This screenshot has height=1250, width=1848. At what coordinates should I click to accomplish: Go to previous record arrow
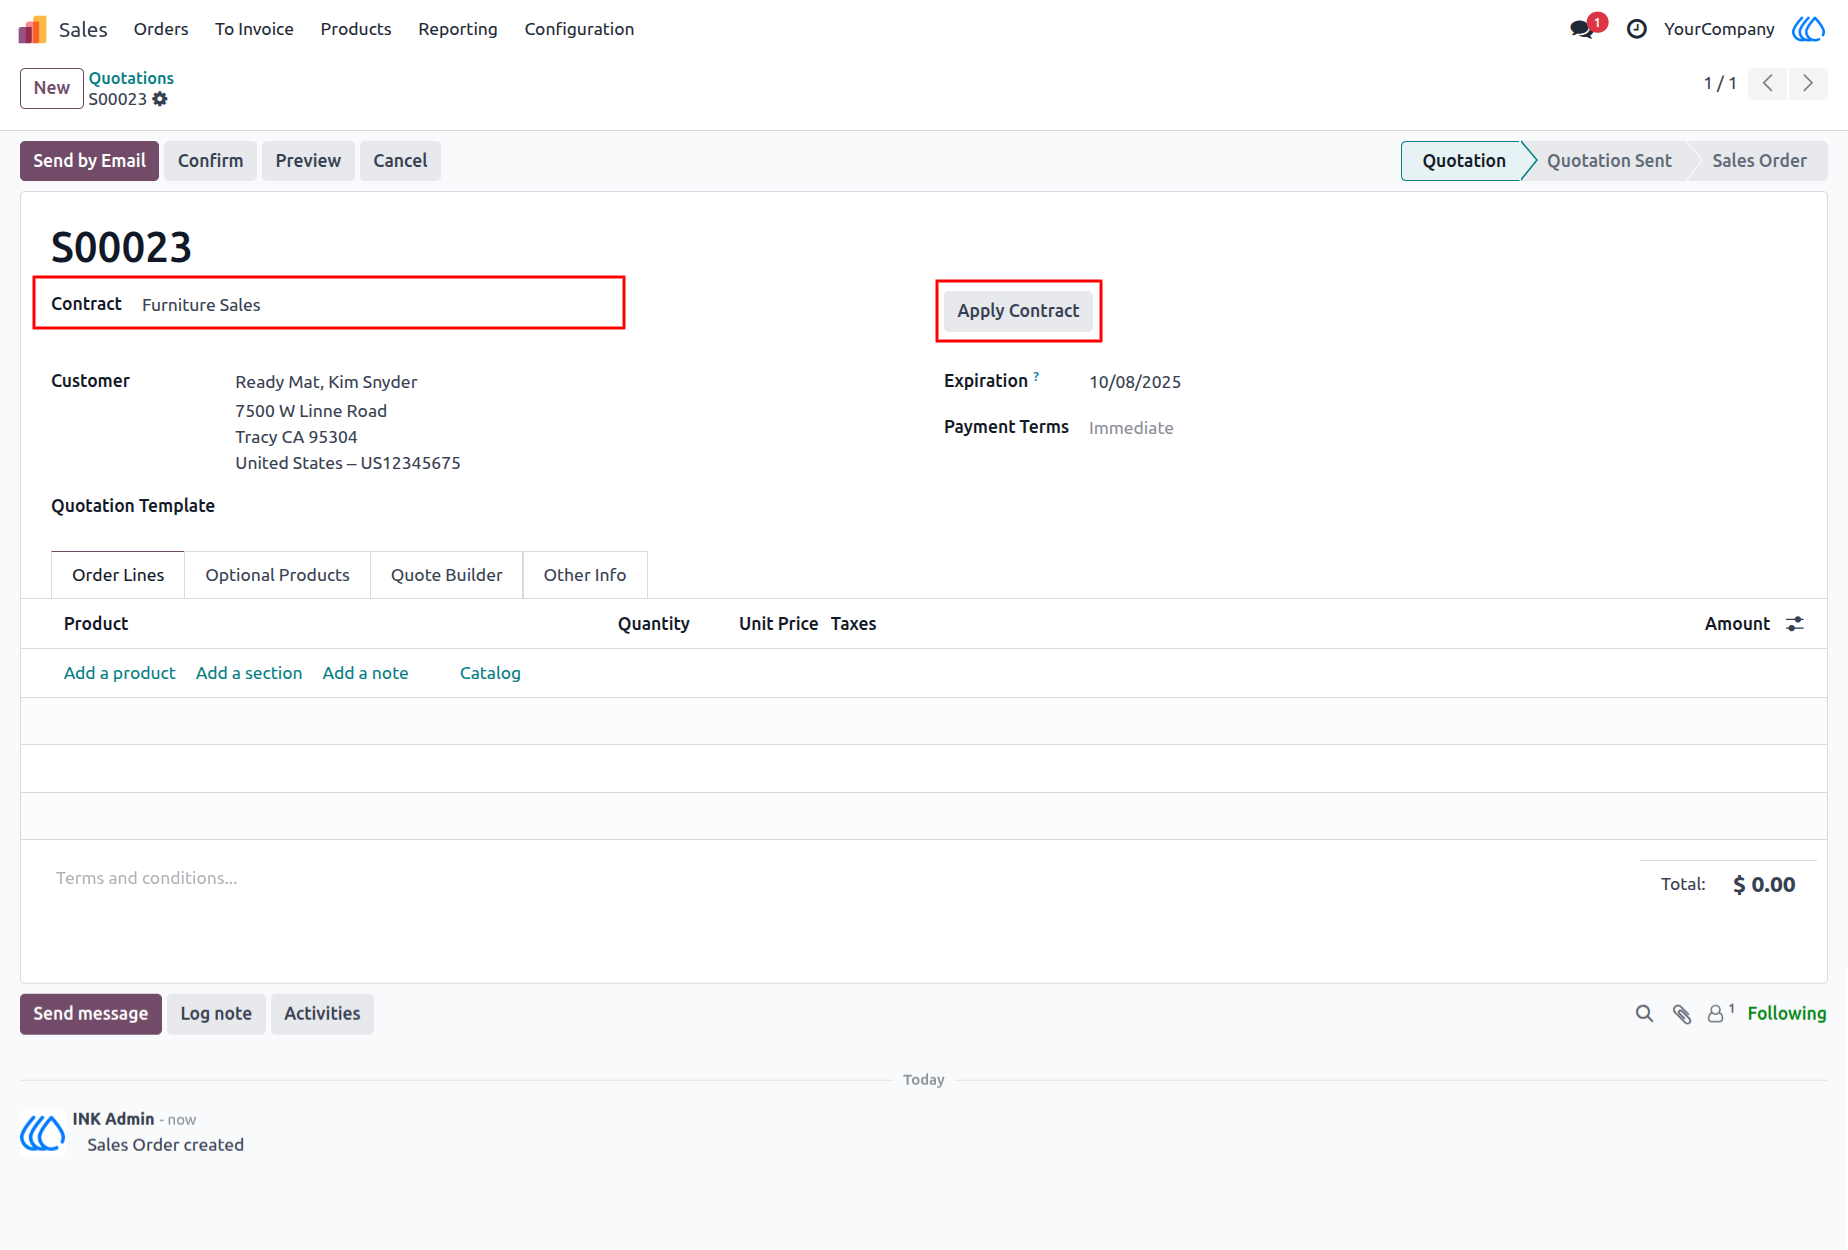click(1768, 83)
